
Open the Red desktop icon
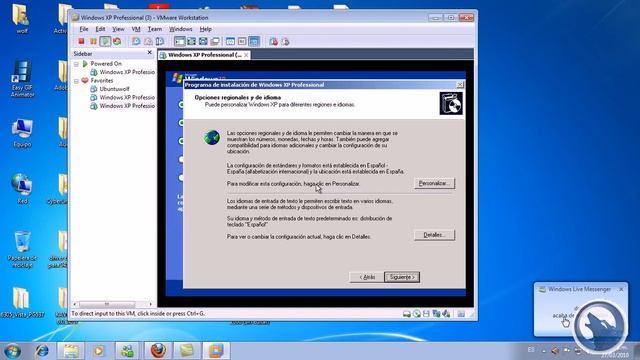[22, 189]
